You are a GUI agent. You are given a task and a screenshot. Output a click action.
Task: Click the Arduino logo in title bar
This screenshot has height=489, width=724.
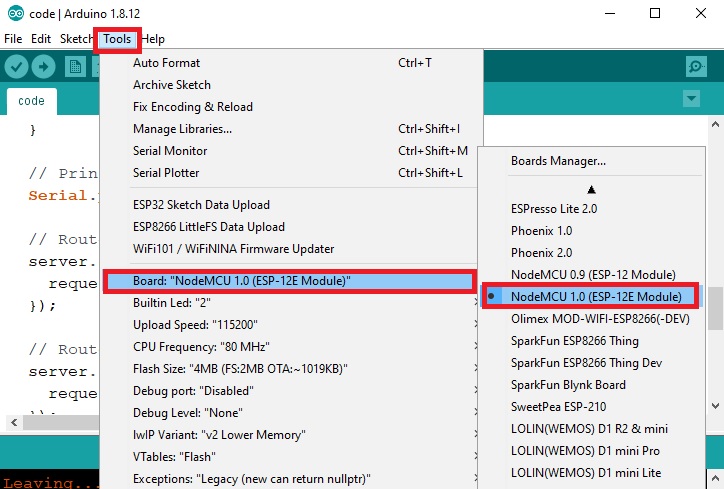click(x=16, y=13)
